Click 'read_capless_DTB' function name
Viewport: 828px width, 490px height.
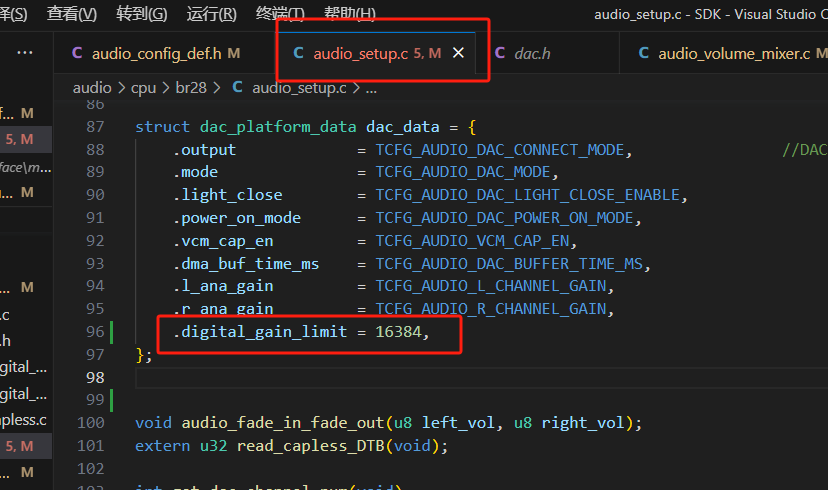pos(310,446)
